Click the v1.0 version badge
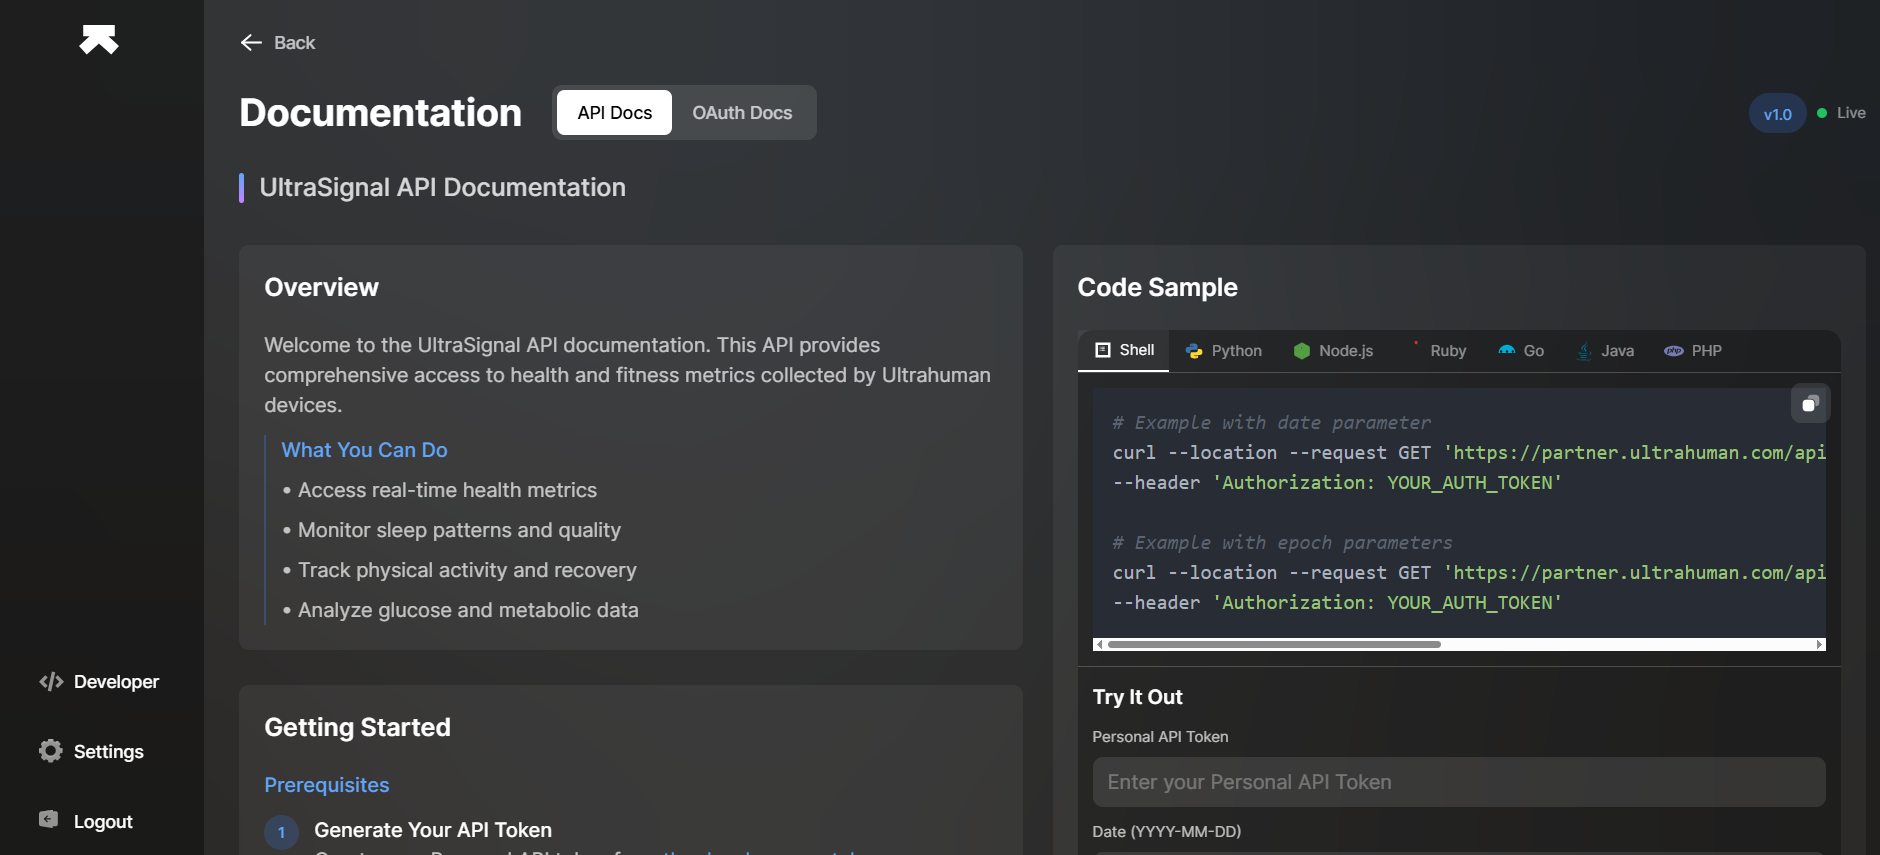This screenshot has height=855, width=1880. (1777, 114)
